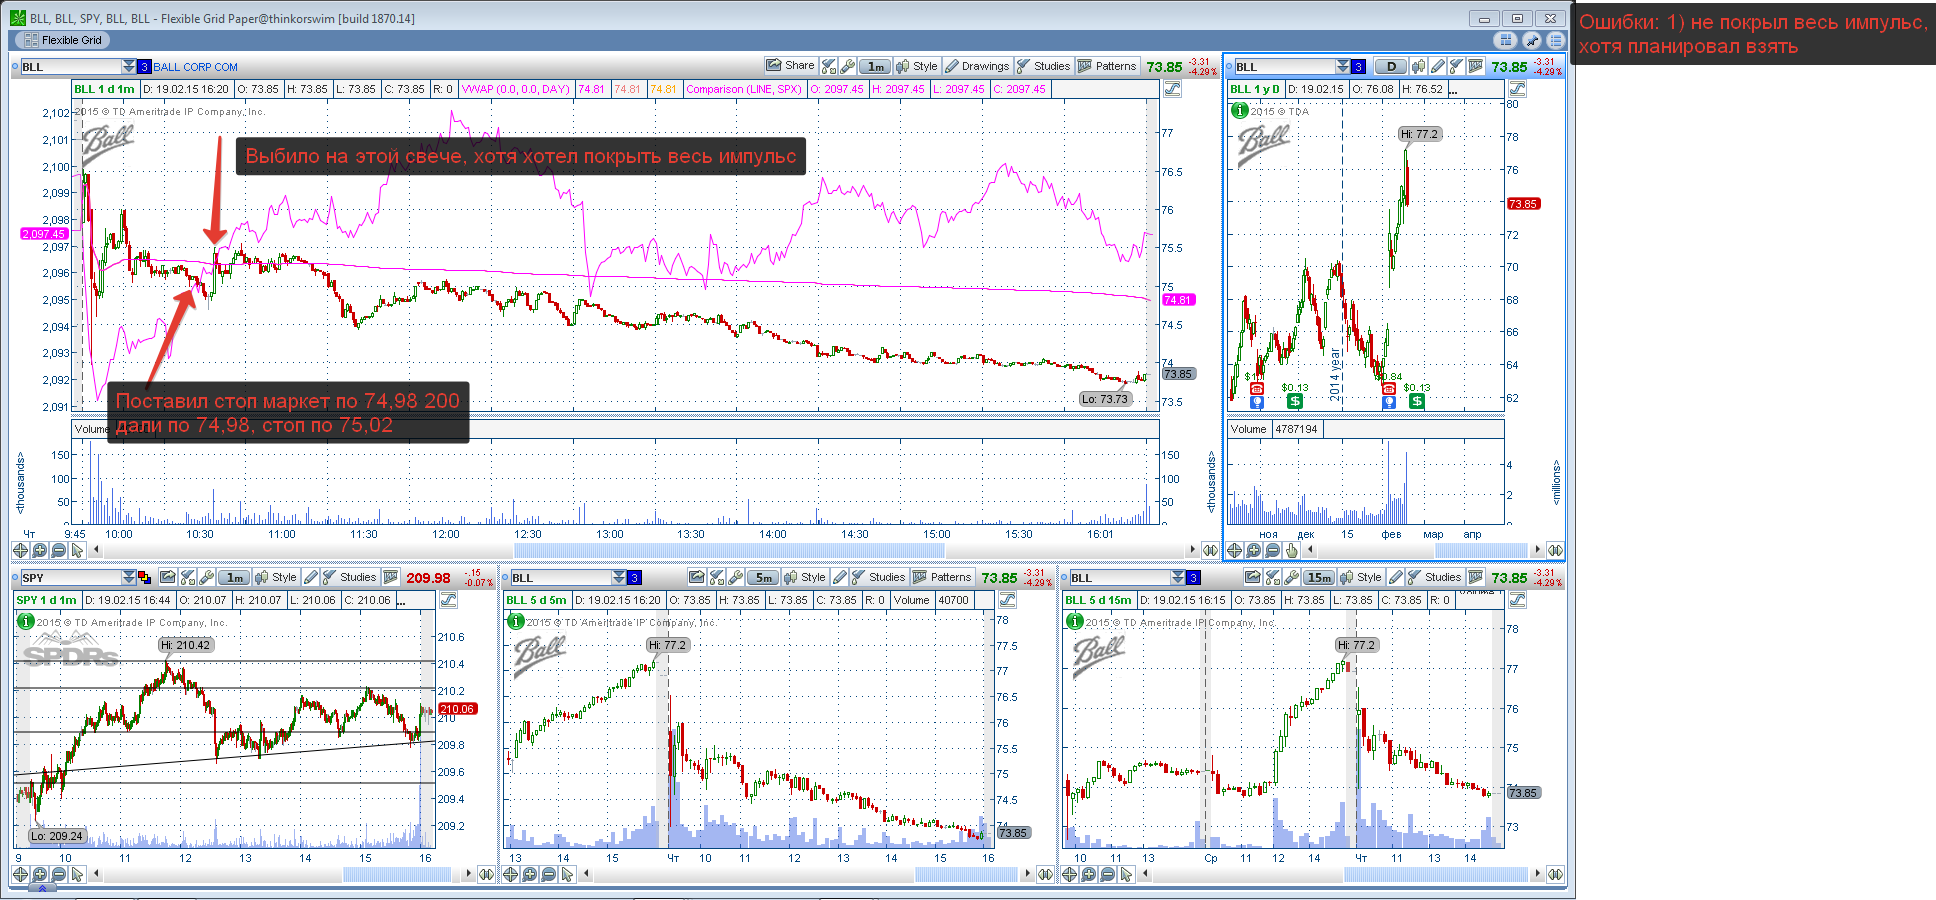Open Flexible Grid layout menu
Image resolution: width=1936 pixels, height=900 pixels.
[x=61, y=40]
